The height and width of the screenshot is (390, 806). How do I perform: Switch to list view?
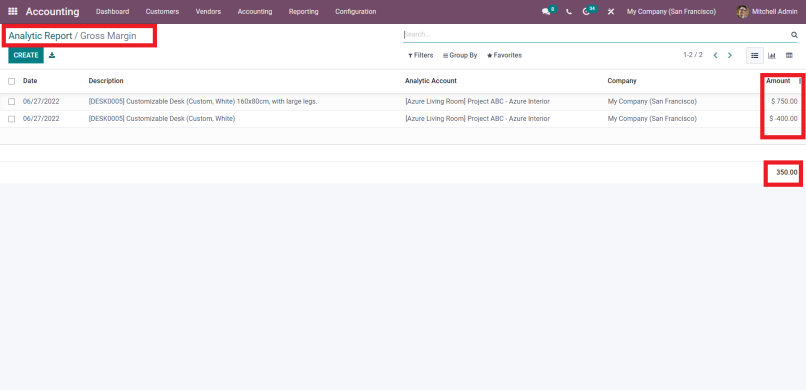(755, 55)
